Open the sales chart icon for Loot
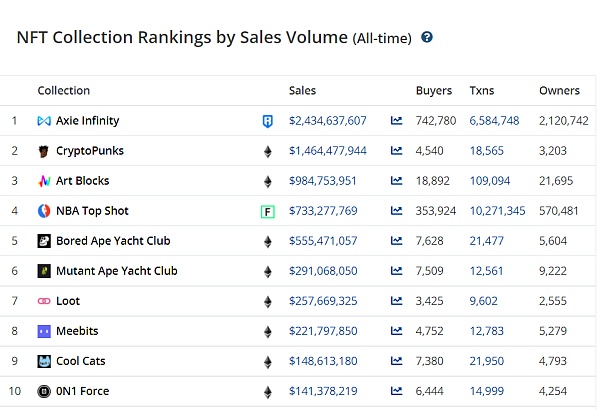This screenshot has width=600, height=410. tap(397, 301)
